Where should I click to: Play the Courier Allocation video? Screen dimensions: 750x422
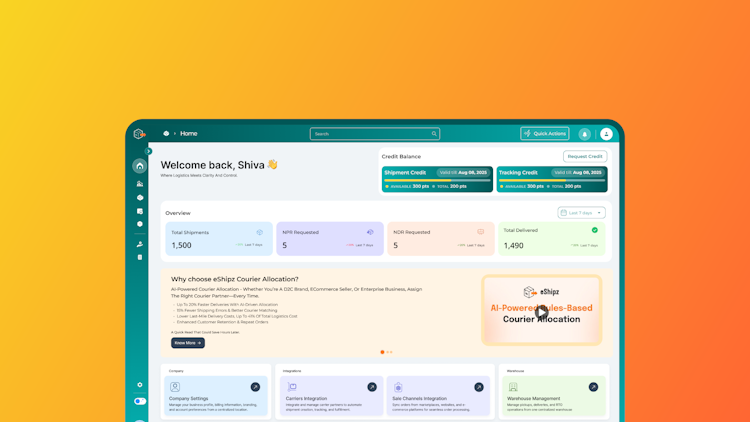tap(541, 312)
